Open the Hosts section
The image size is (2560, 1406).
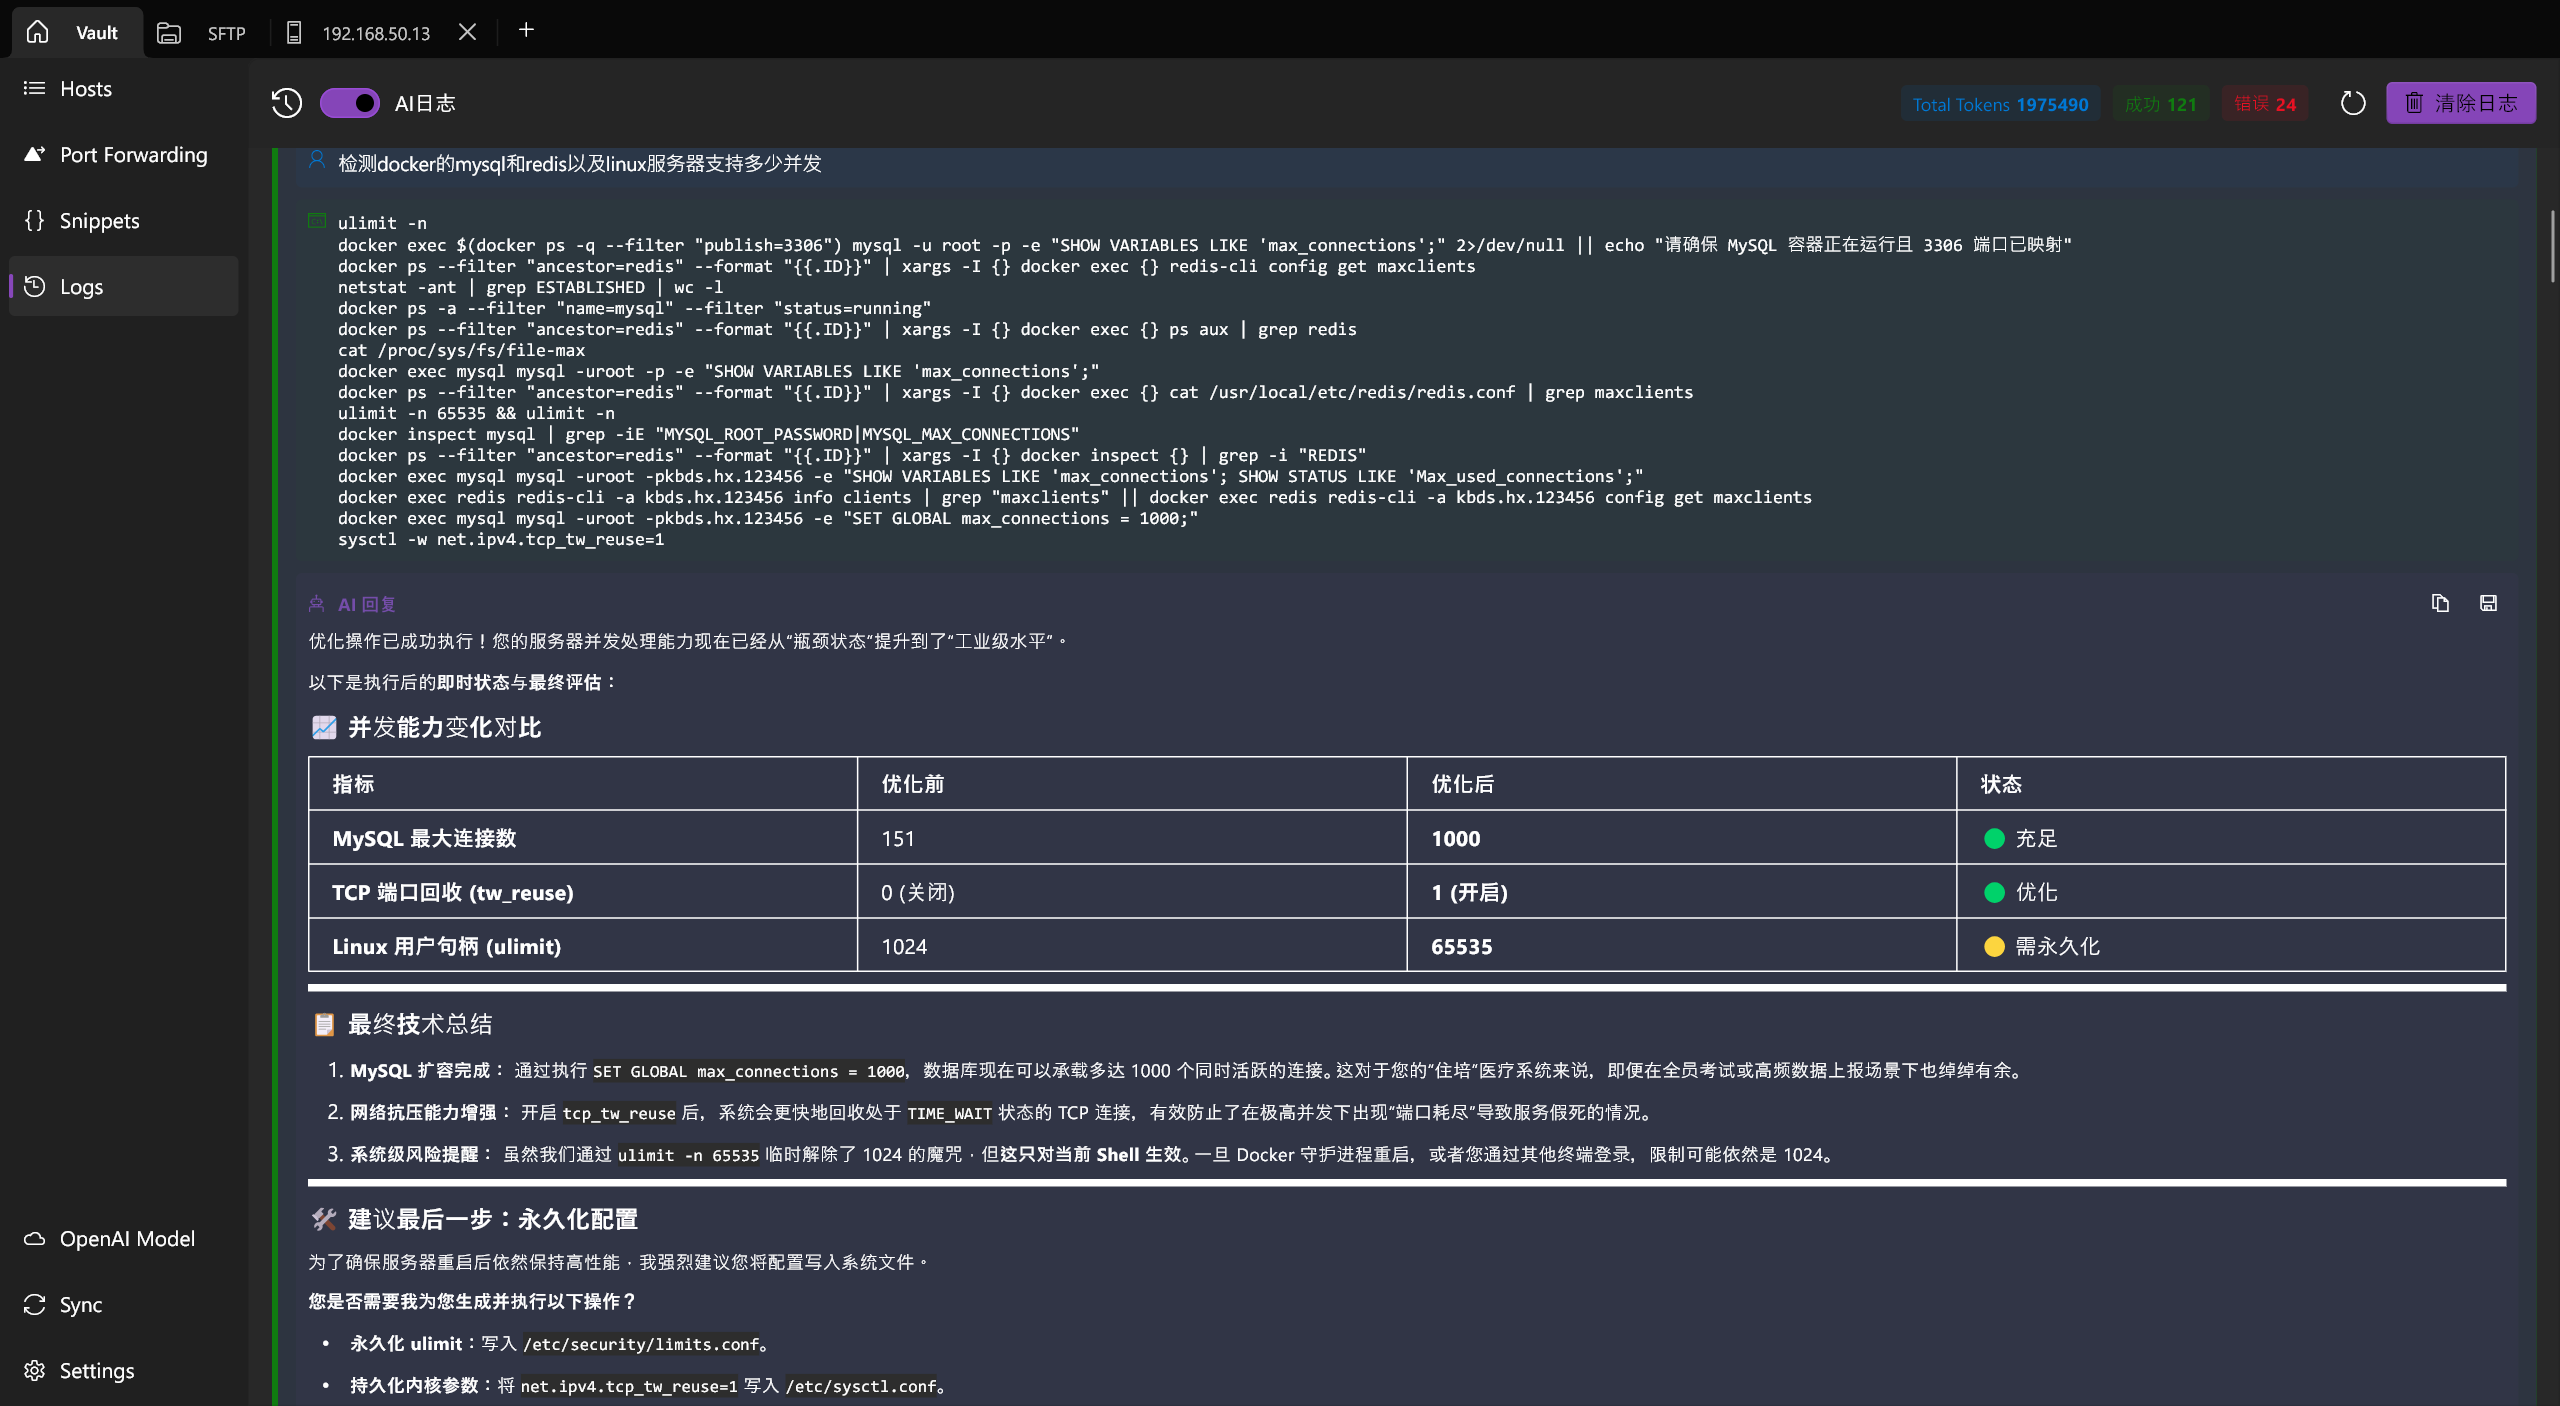coord(85,89)
